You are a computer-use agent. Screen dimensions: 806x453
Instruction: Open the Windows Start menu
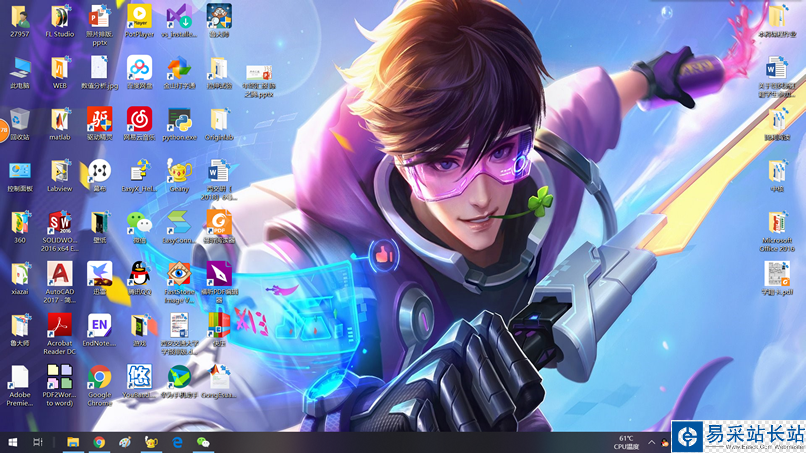pos(13,442)
